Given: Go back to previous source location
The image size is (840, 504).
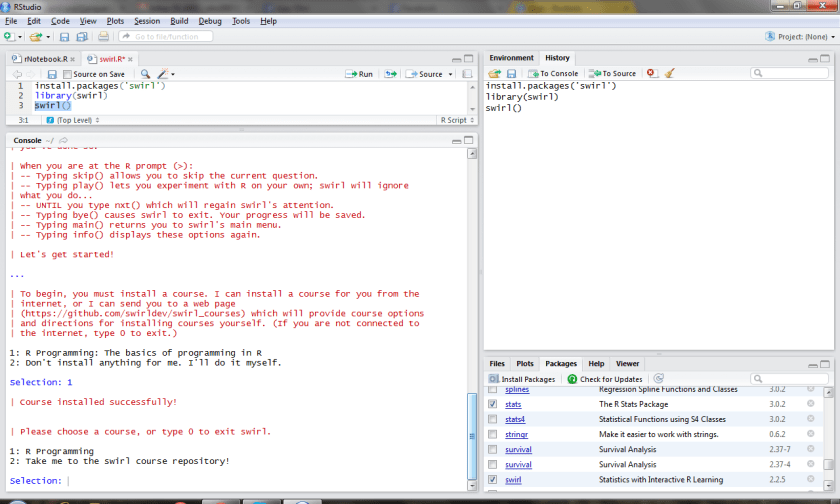Looking at the screenshot, I should [x=17, y=74].
